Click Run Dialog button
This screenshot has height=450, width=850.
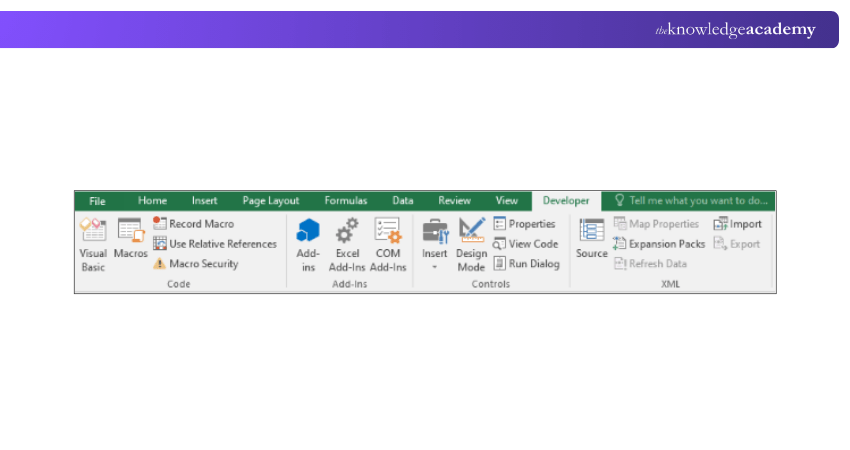tap(526, 264)
